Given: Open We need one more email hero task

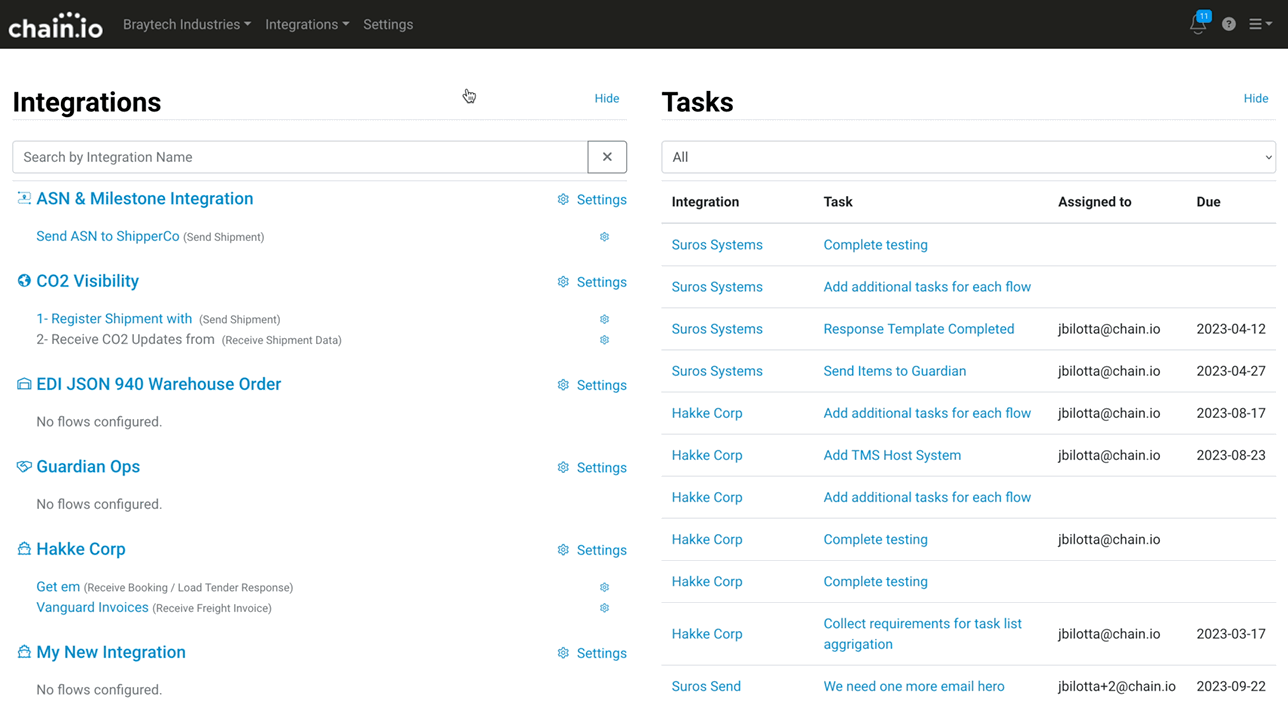Looking at the screenshot, I should point(914,686).
